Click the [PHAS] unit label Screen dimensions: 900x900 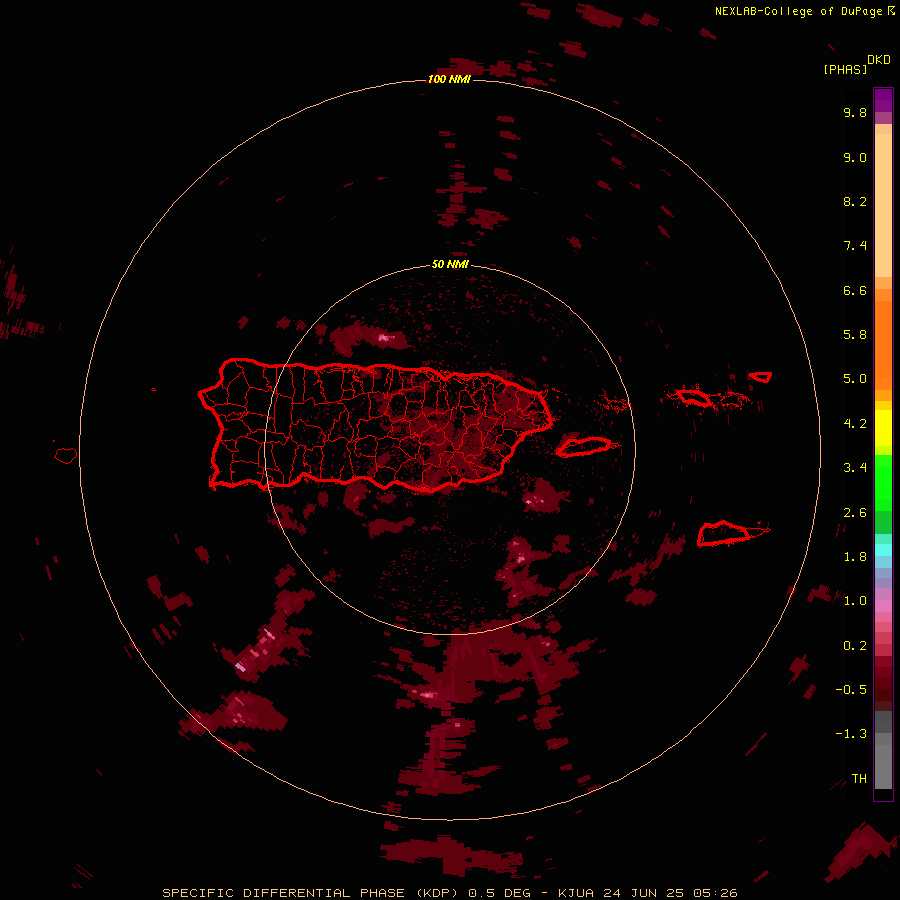point(845,70)
